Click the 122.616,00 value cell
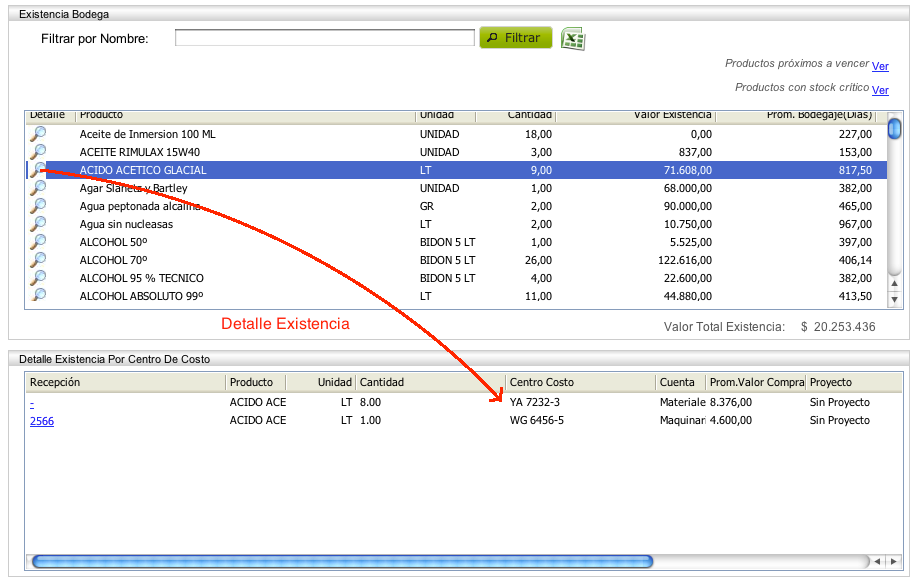This screenshot has height=584, width=918. 684,260
